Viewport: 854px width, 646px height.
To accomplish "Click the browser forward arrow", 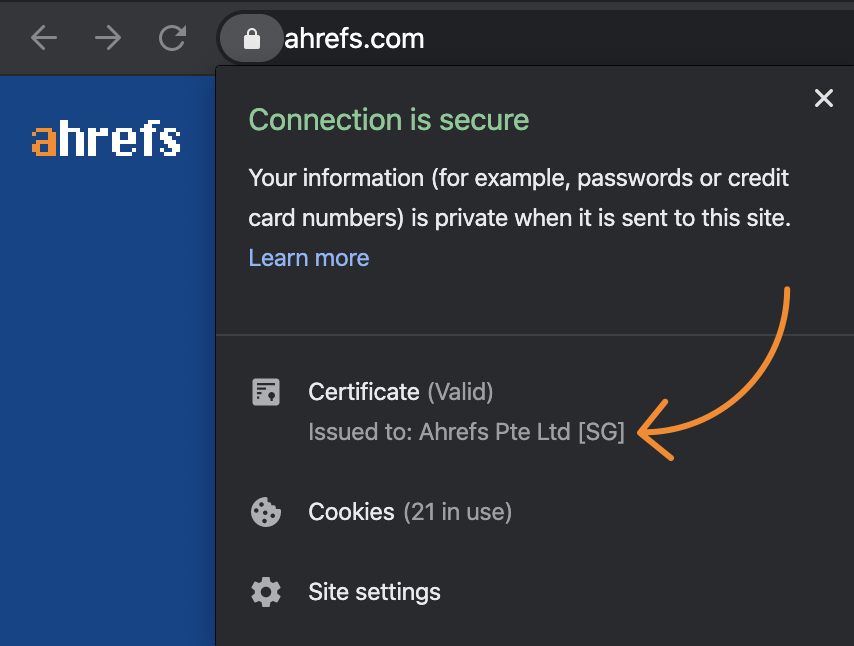I will click(x=107, y=38).
